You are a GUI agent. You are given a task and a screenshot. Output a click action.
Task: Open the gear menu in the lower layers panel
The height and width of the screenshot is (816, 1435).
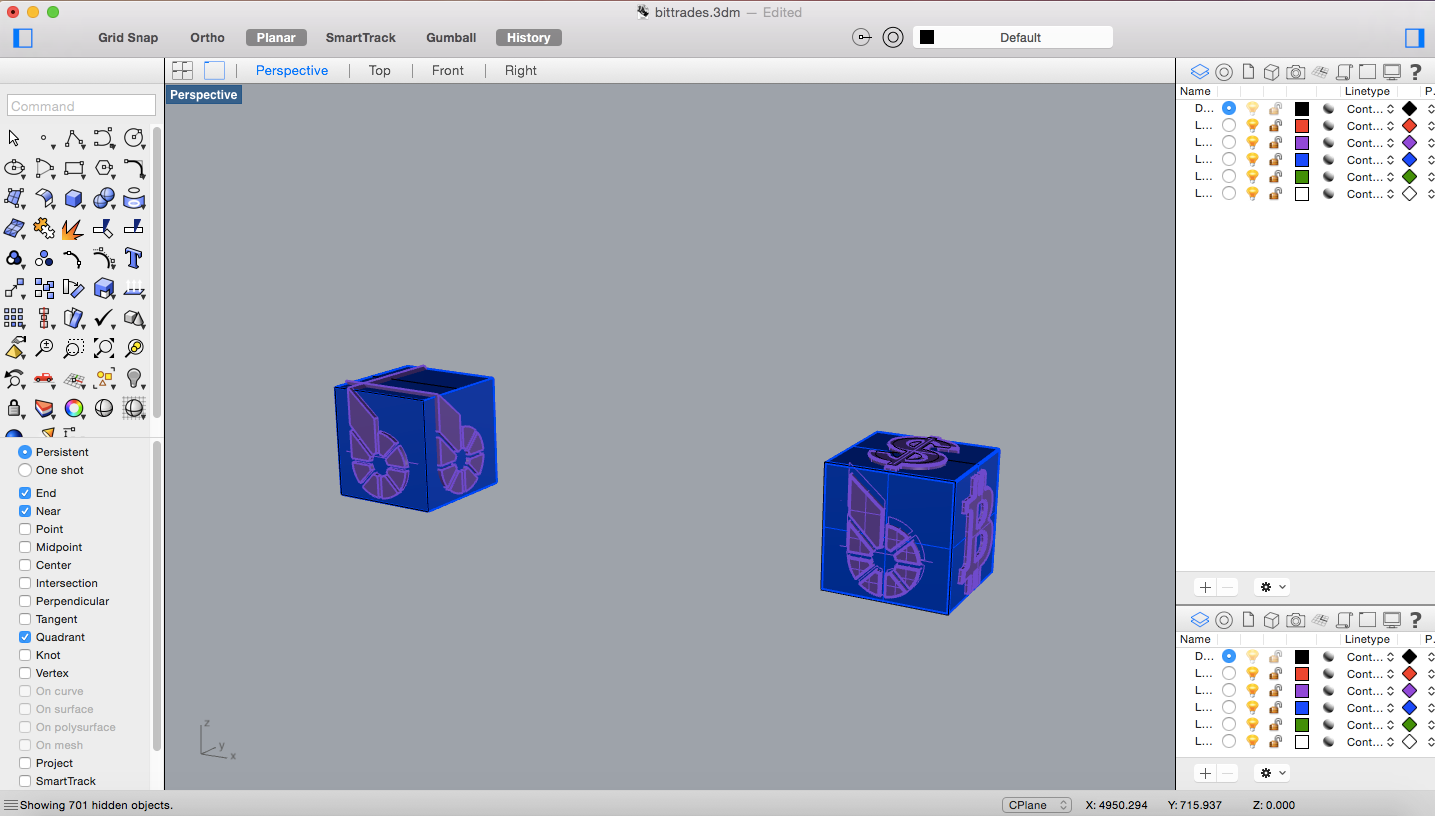pos(1271,774)
